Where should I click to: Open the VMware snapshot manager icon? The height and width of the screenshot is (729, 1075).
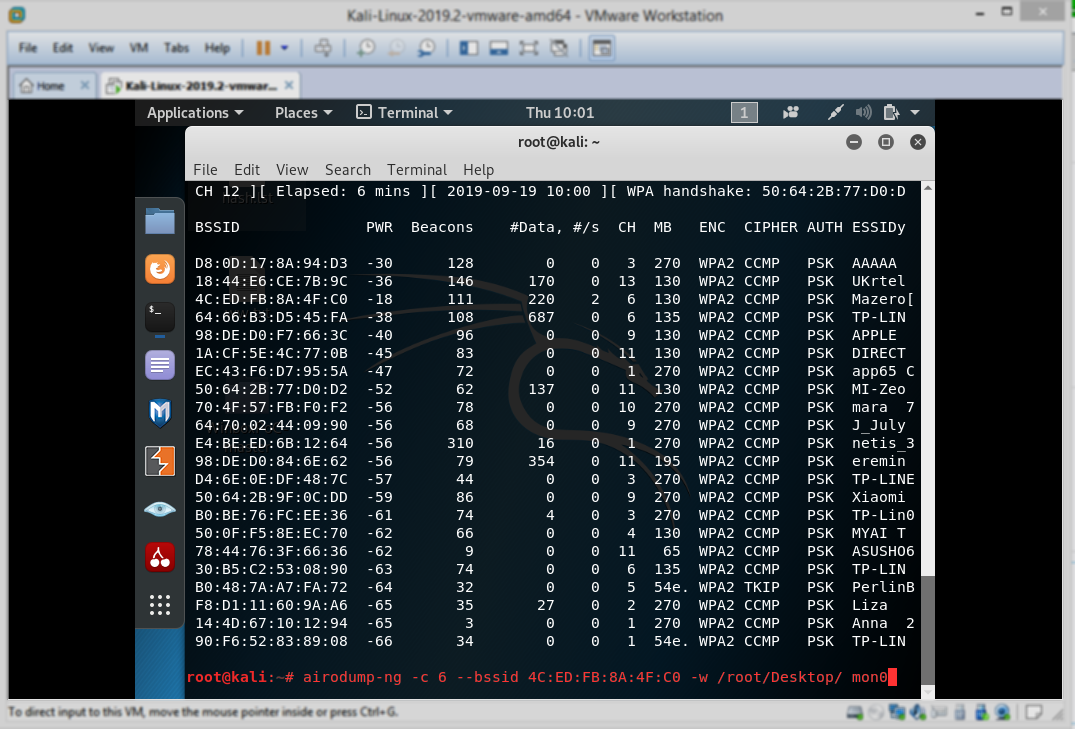(x=426, y=48)
